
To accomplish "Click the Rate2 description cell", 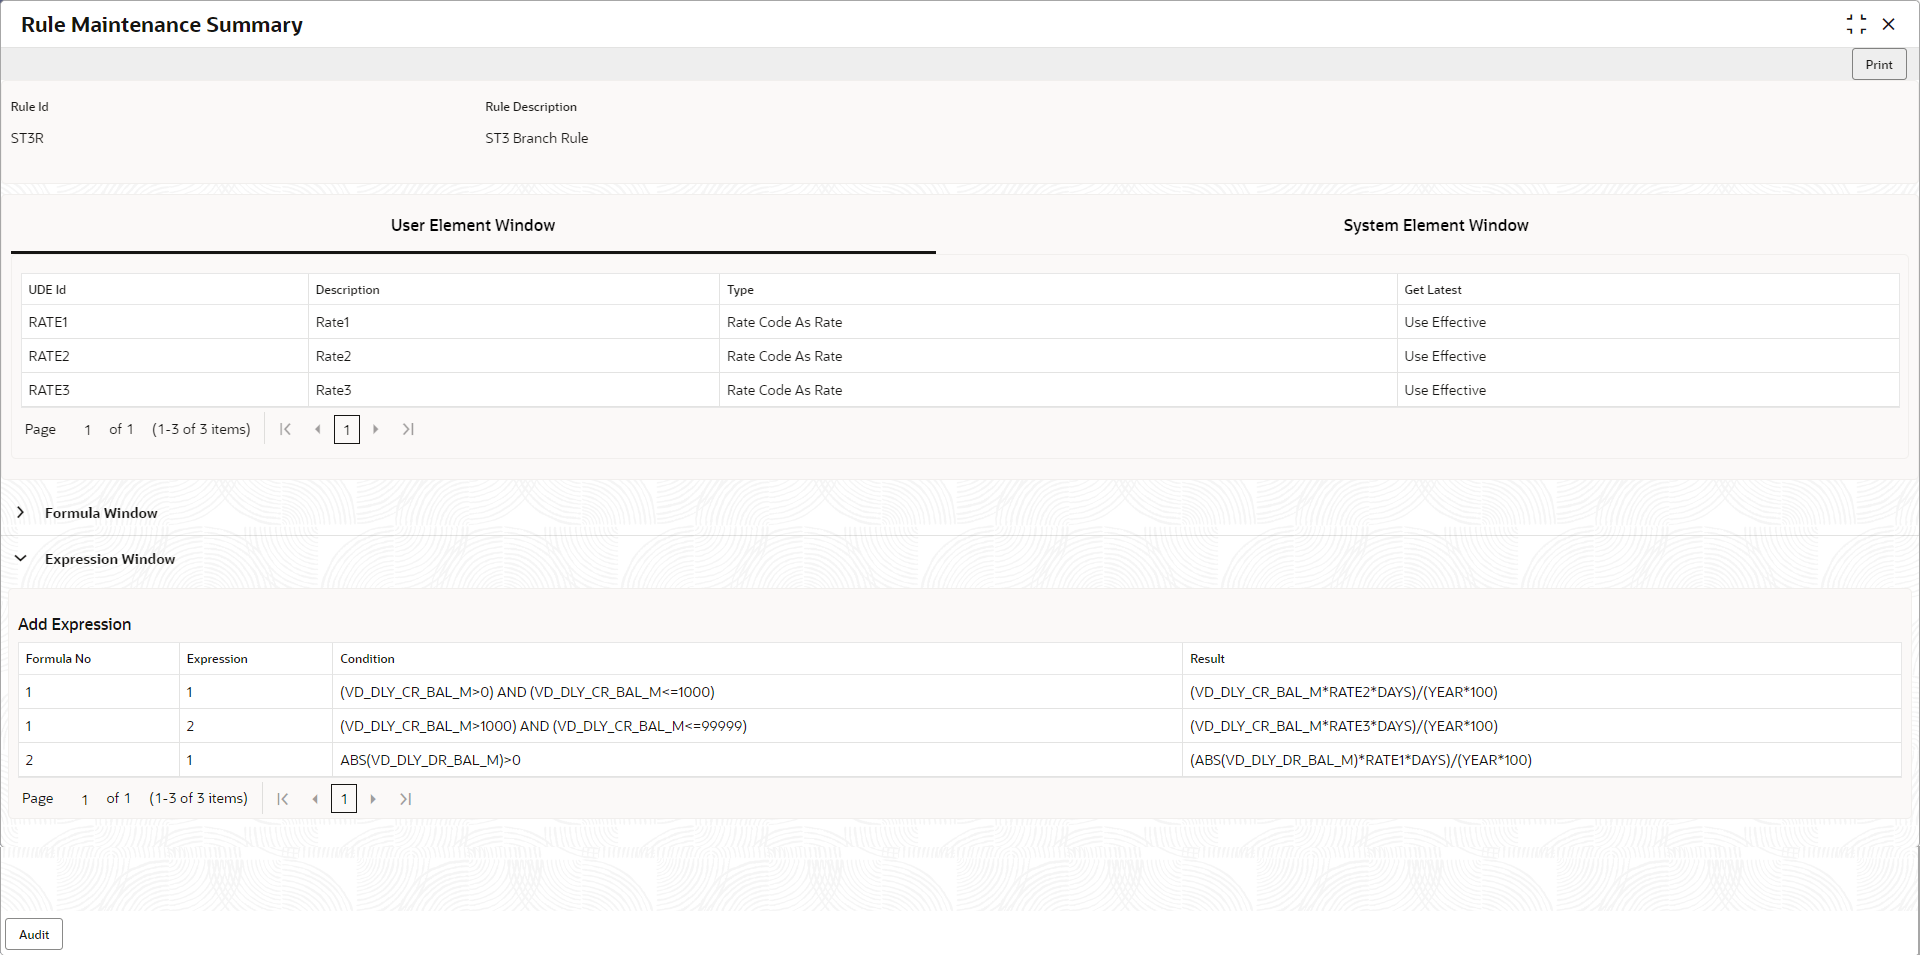I will pos(514,356).
